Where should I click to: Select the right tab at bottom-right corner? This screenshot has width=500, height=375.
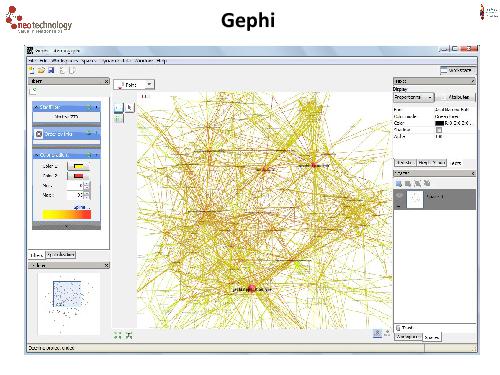tap(432, 337)
